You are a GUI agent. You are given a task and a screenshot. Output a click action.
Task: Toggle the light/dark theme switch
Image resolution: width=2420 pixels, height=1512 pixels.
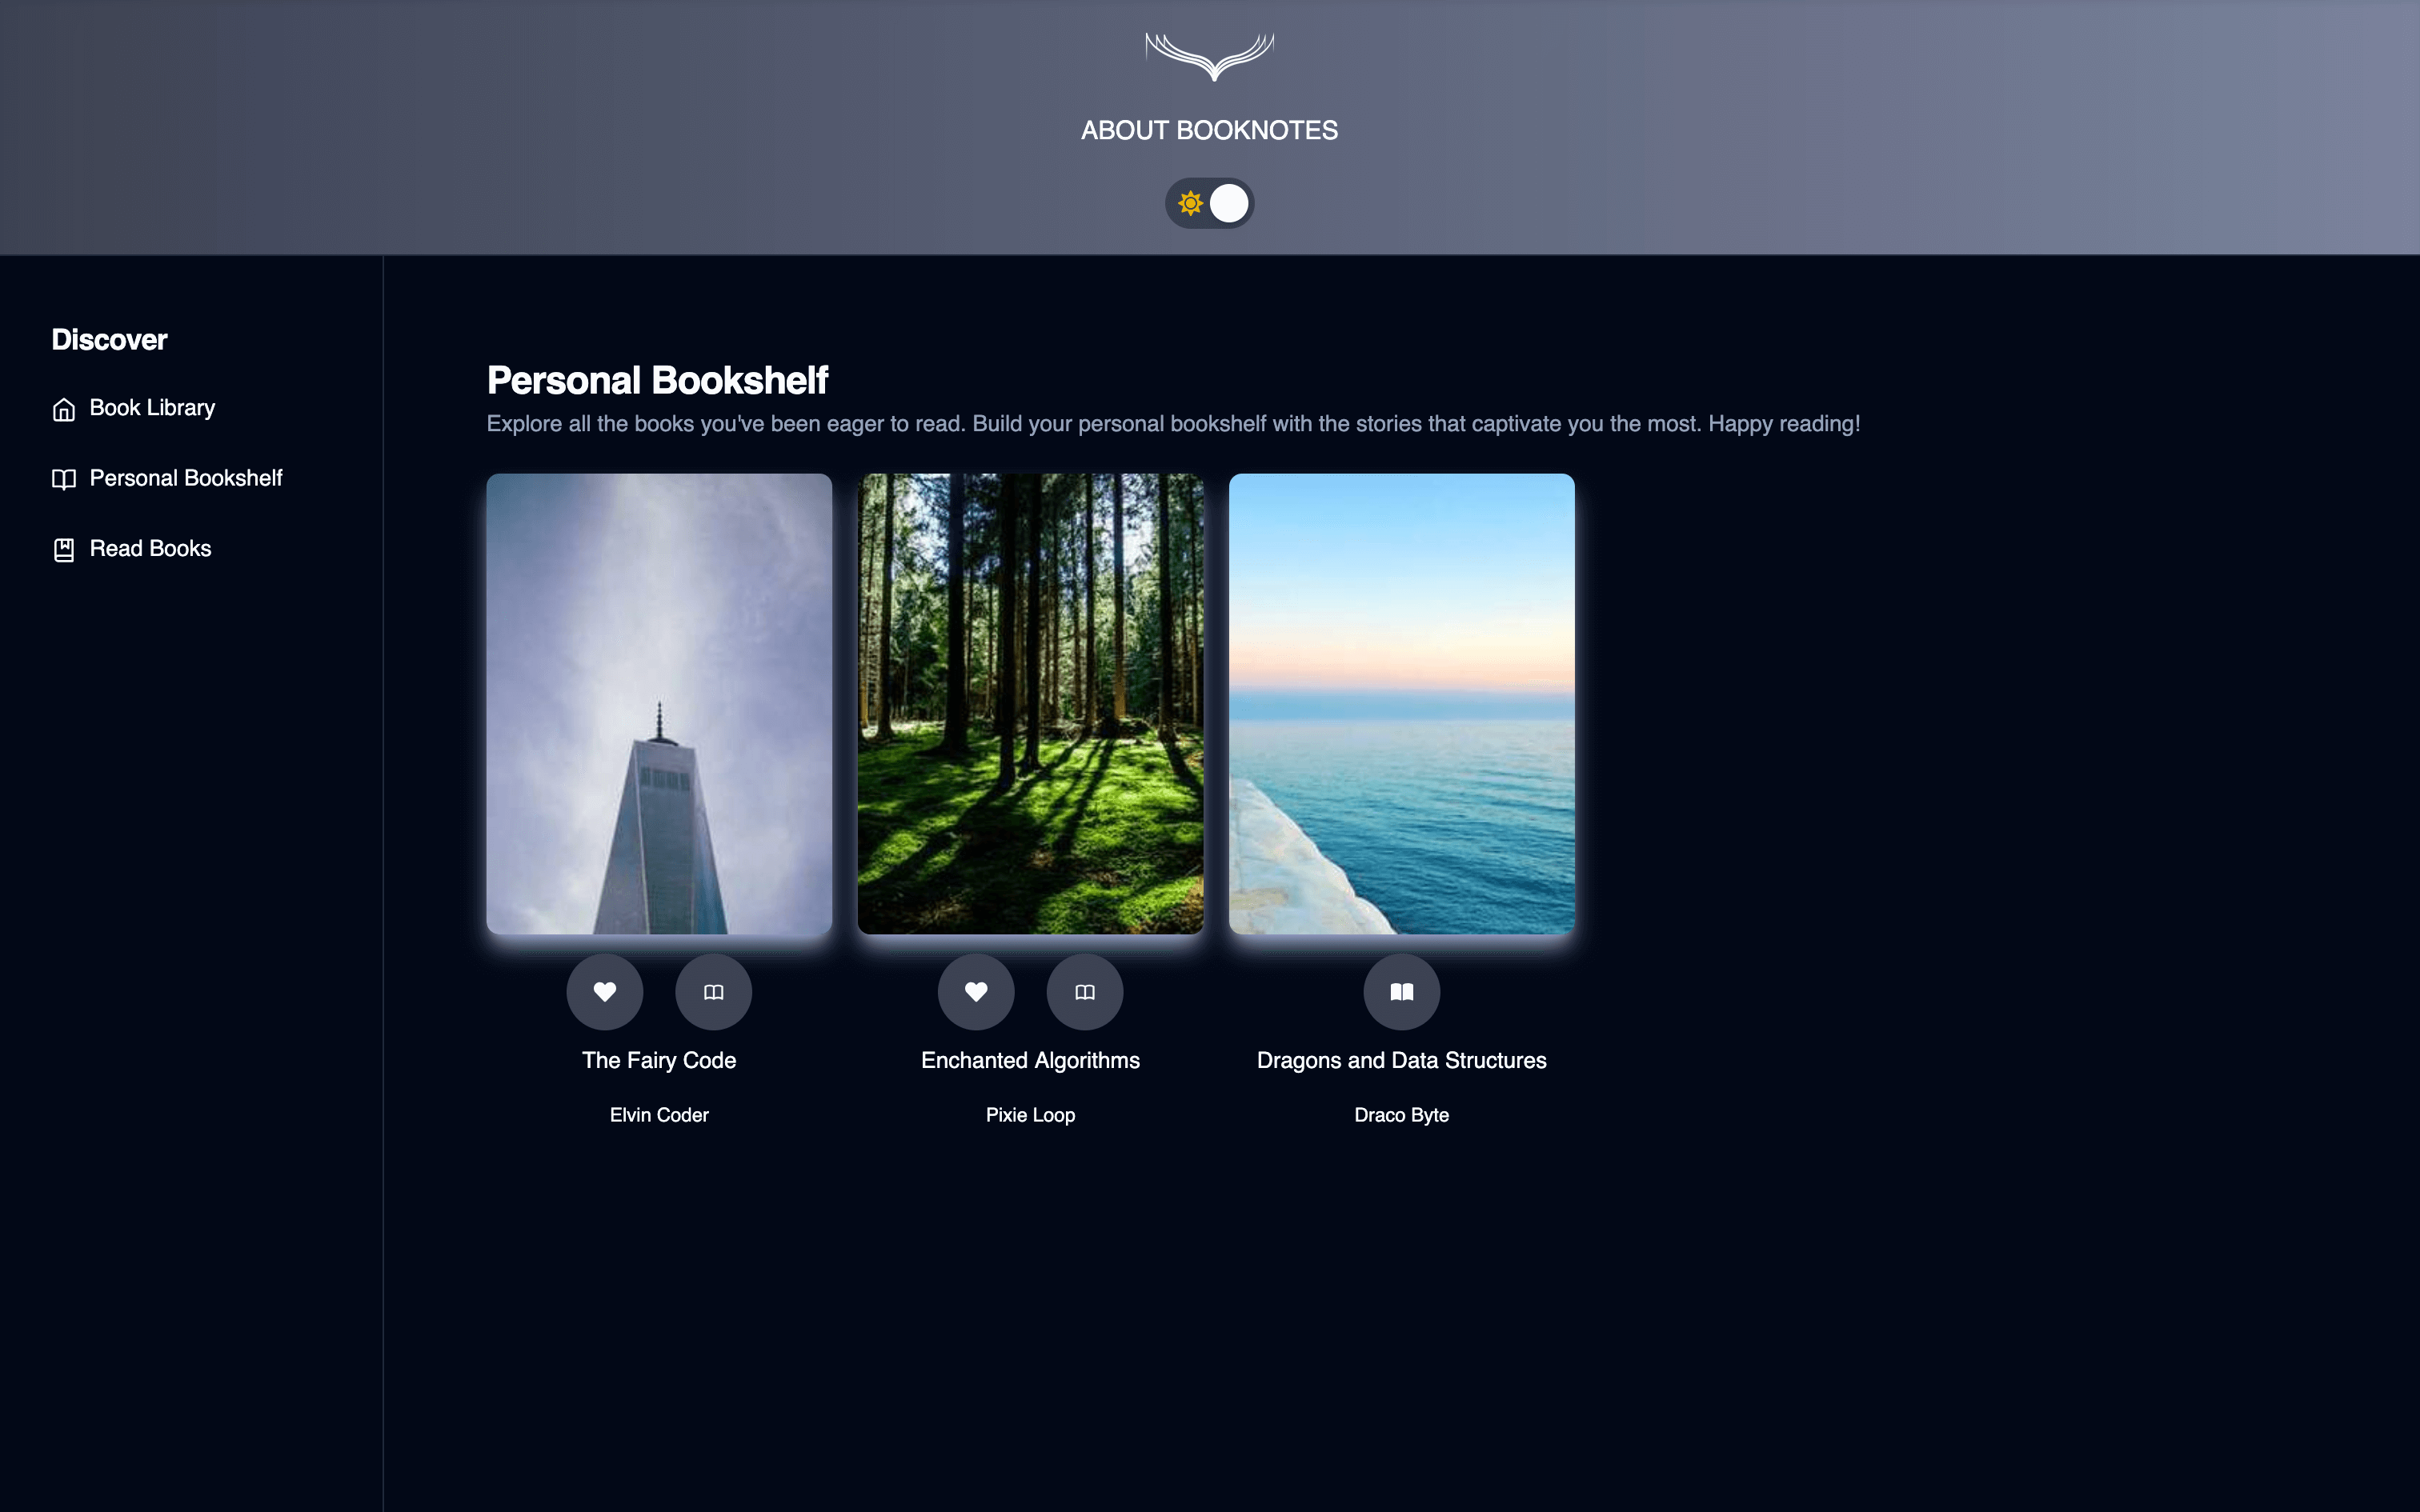click(1209, 203)
